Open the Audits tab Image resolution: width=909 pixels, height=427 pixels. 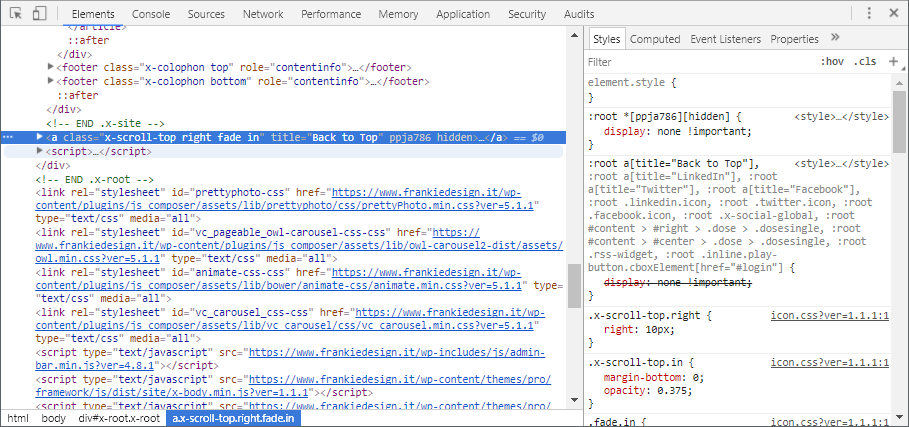click(579, 14)
